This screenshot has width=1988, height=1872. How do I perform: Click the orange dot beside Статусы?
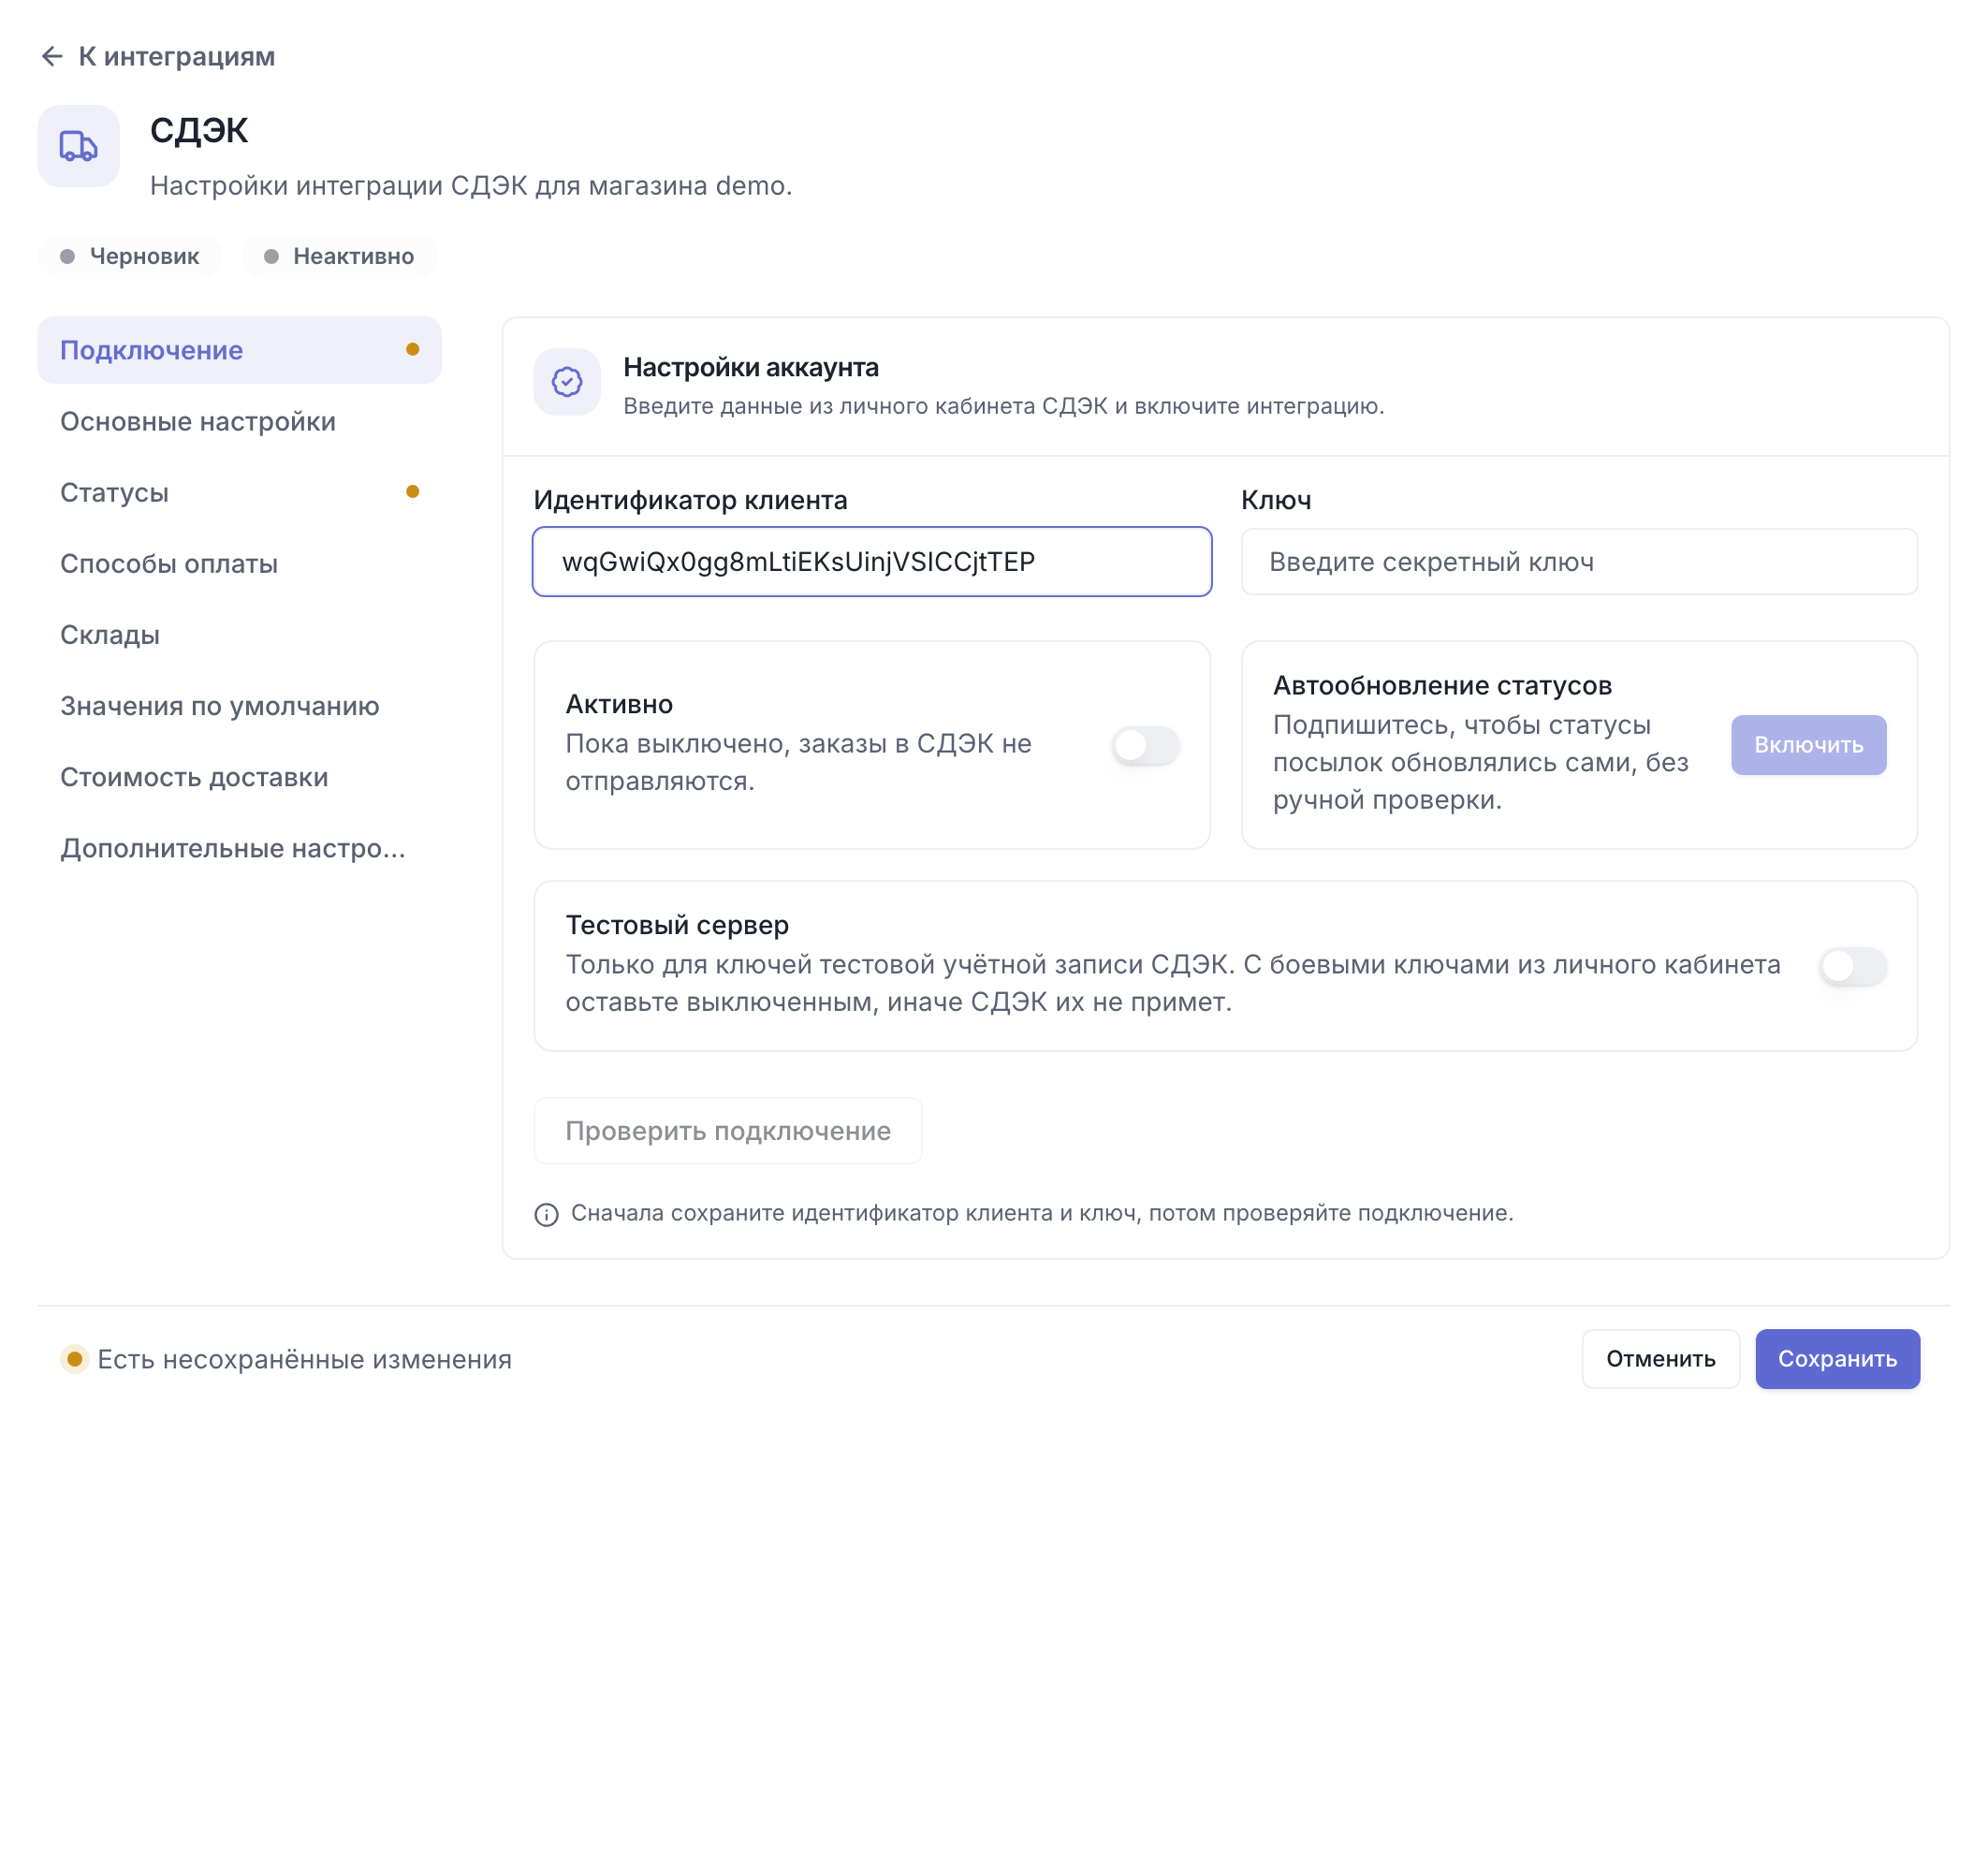(x=412, y=491)
